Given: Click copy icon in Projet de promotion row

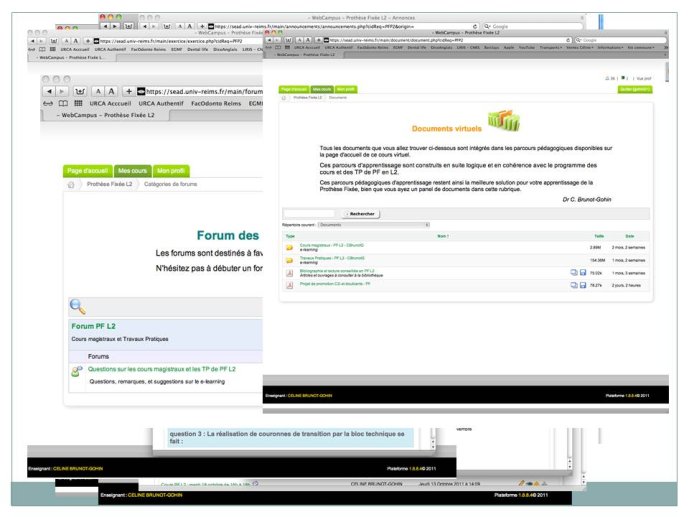Looking at the screenshot, I should point(574,285).
